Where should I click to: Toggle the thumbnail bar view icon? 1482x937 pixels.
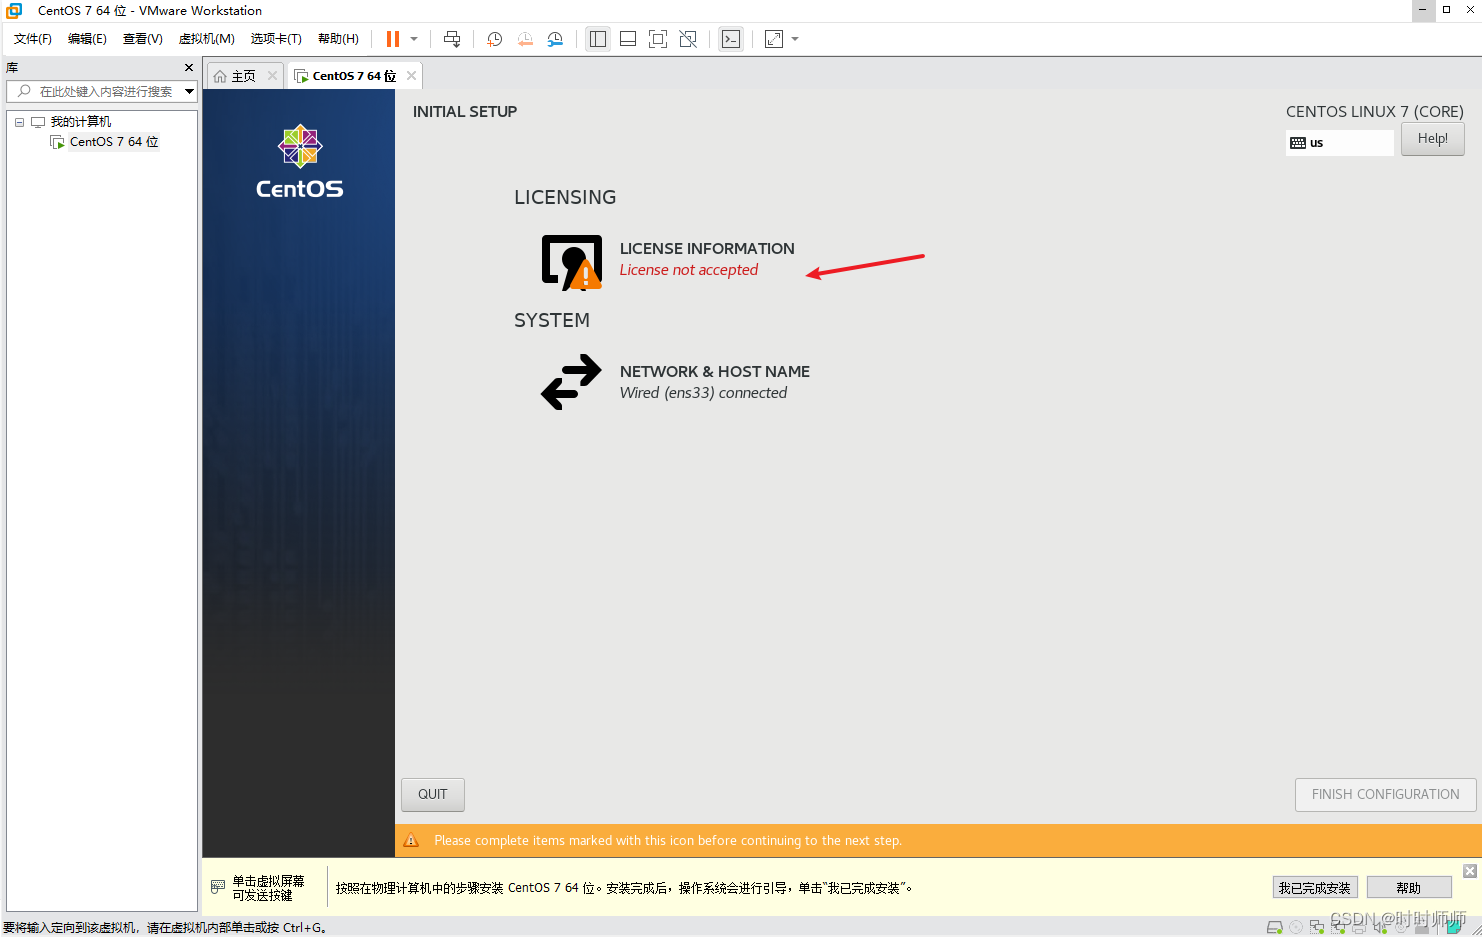[x=628, y=39]
